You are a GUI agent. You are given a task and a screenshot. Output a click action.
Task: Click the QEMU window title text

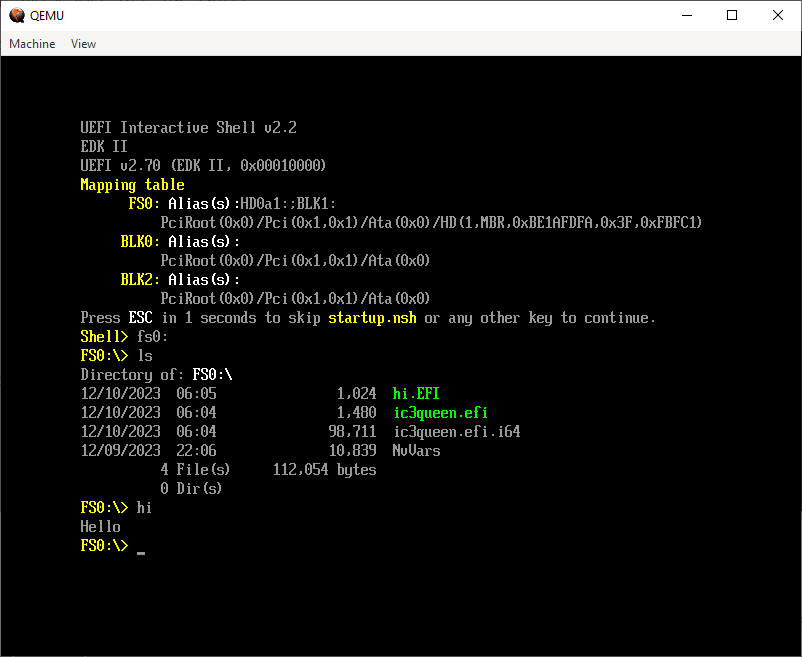(47, 15)
